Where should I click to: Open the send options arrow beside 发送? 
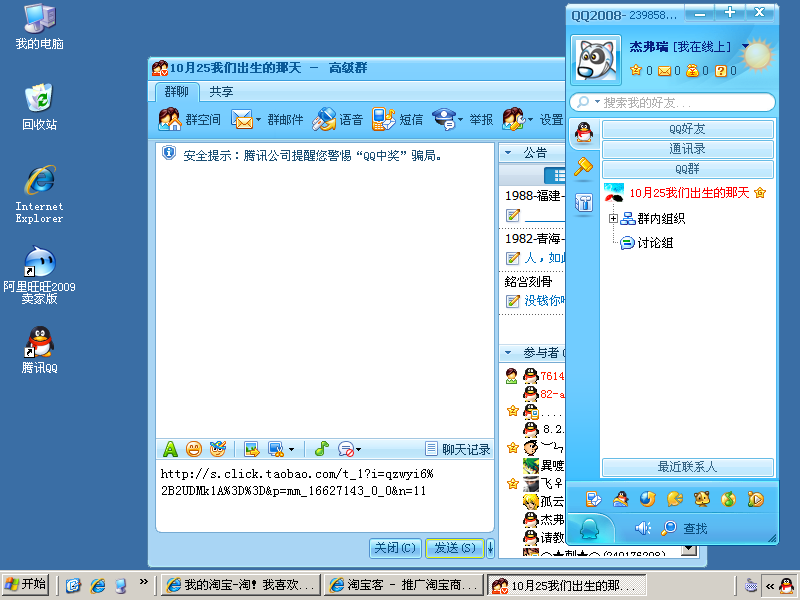coord(490,548)
